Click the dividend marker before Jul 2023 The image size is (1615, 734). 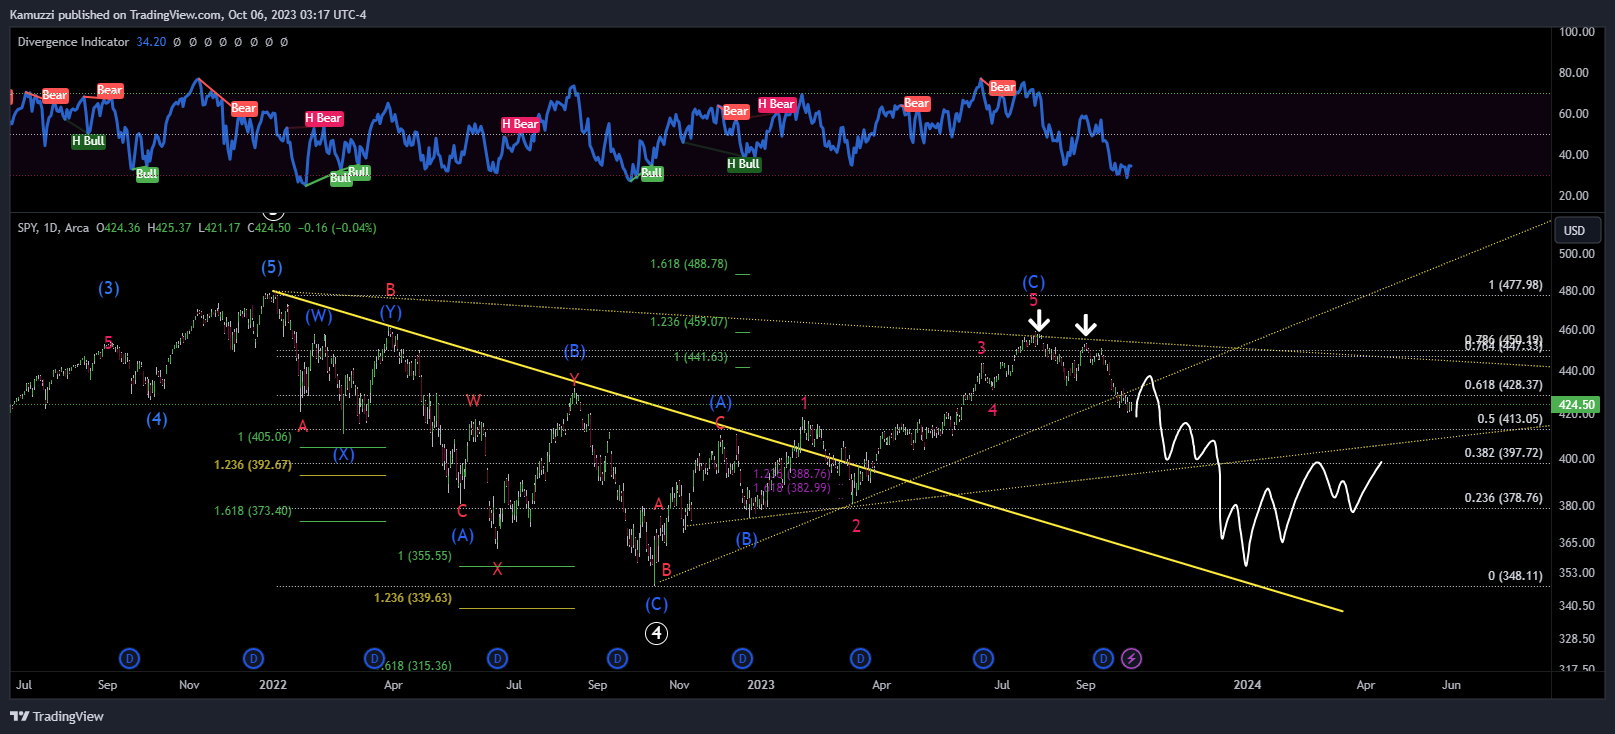click(984, 658)
